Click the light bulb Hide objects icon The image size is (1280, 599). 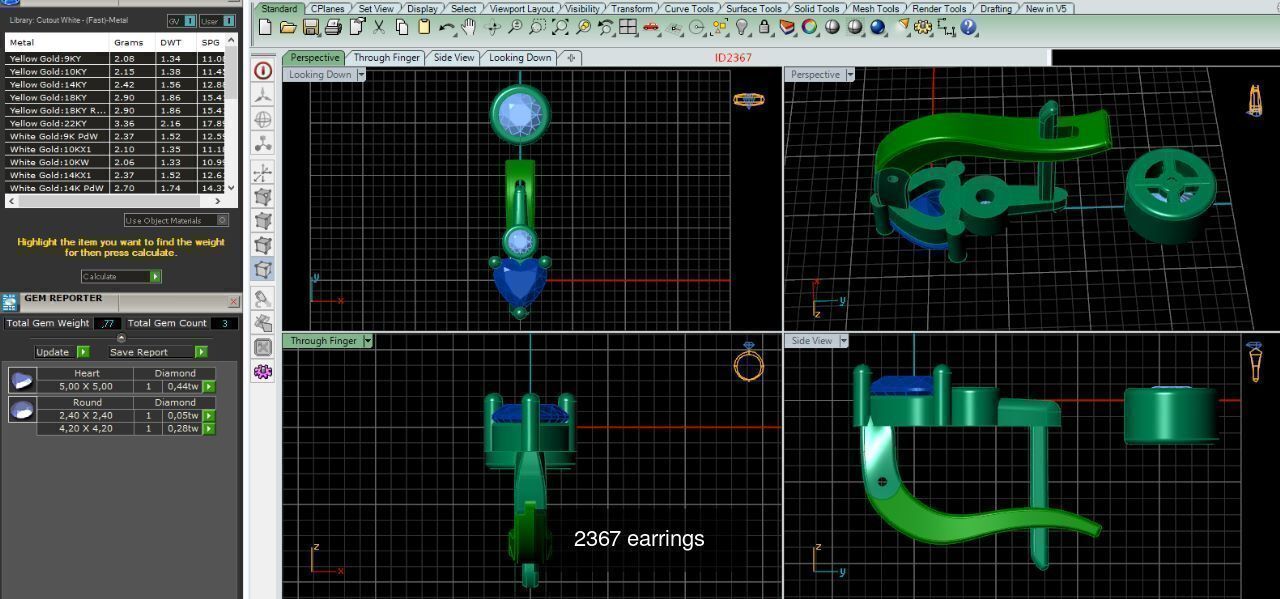click(x=742, y=27)
